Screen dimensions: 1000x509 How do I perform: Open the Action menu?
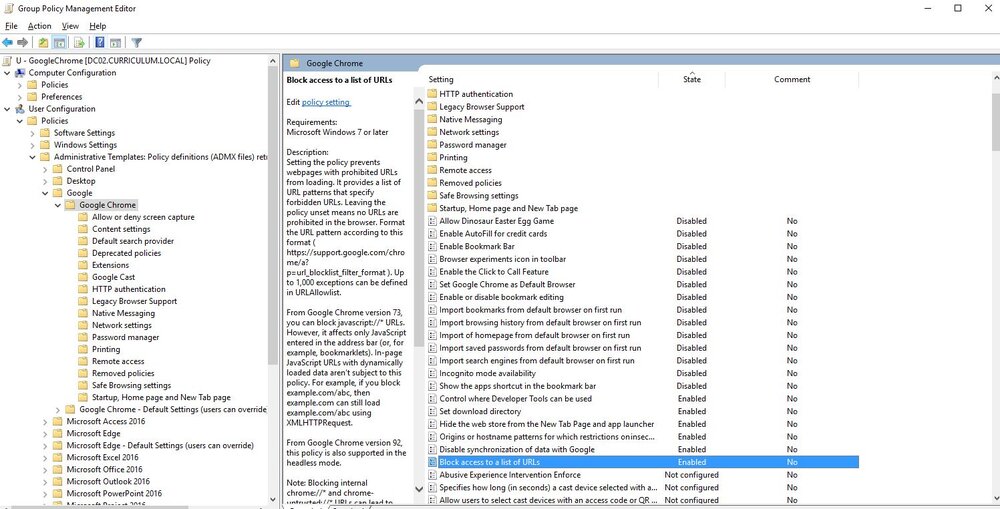[x=39, y=26]
